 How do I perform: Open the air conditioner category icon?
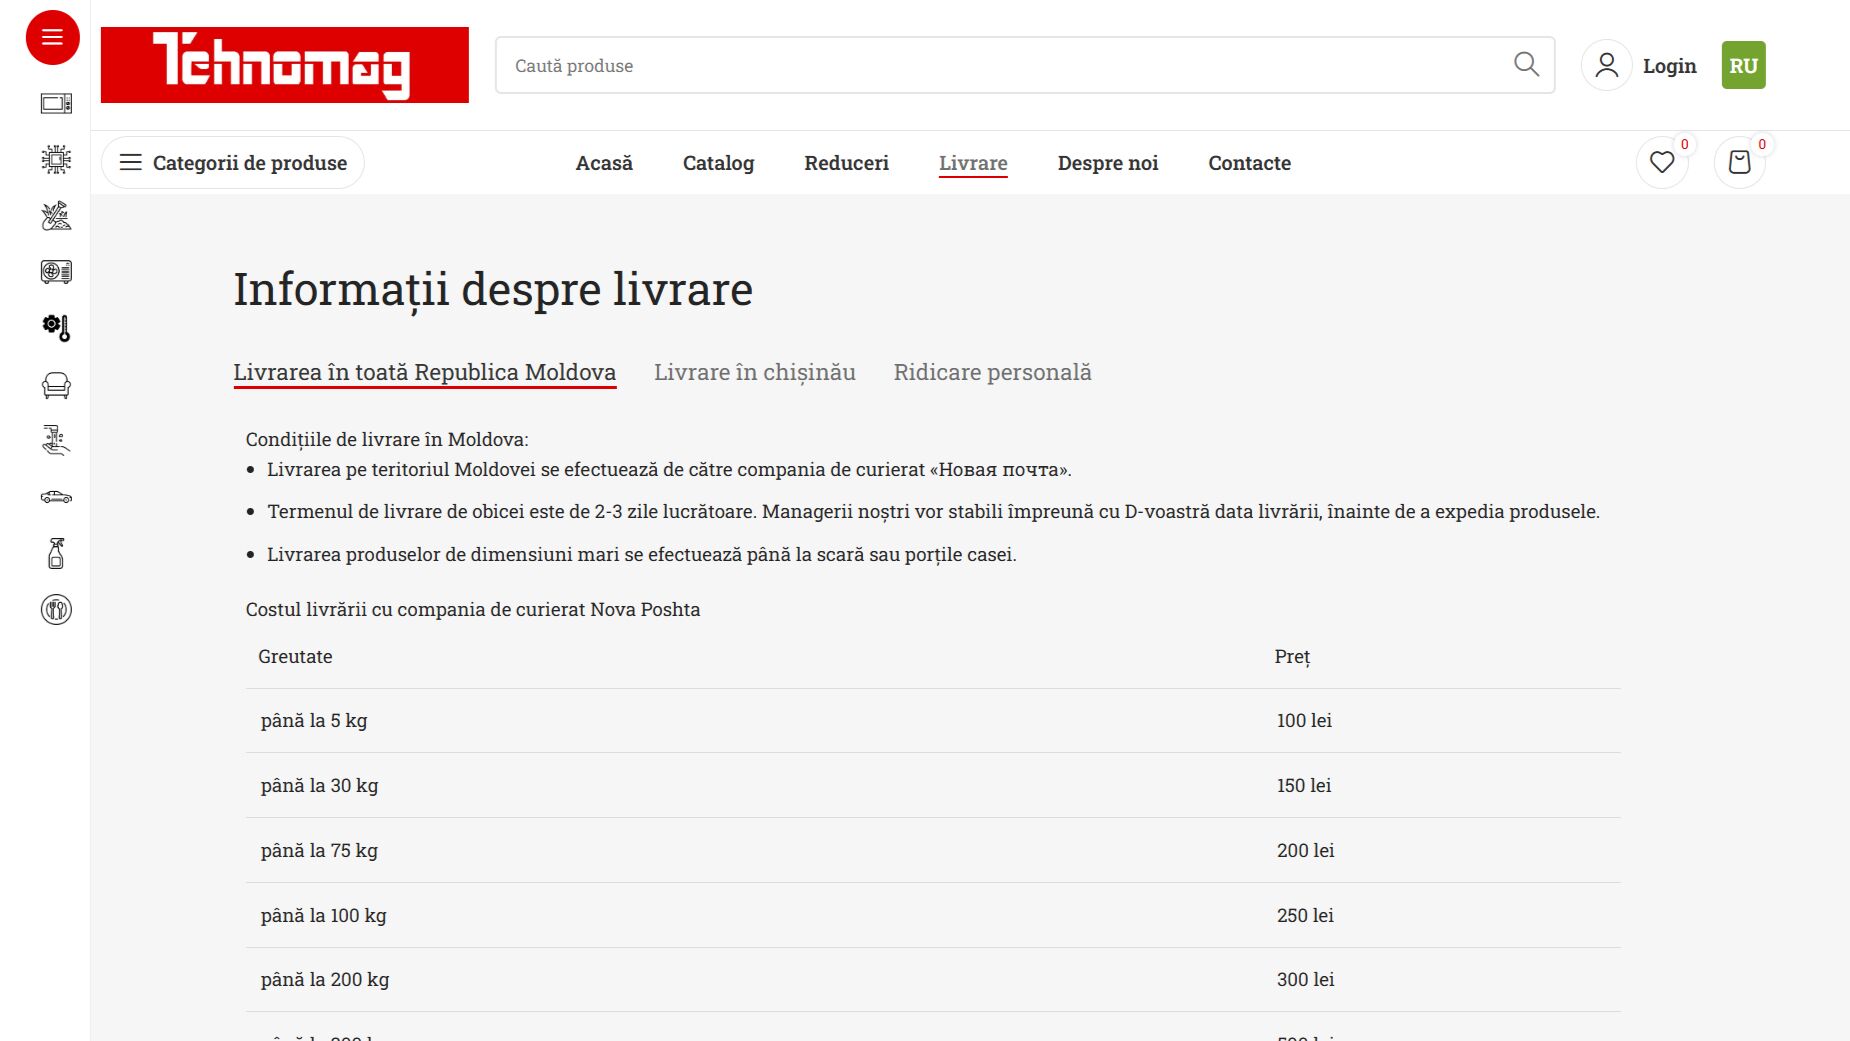56,272
